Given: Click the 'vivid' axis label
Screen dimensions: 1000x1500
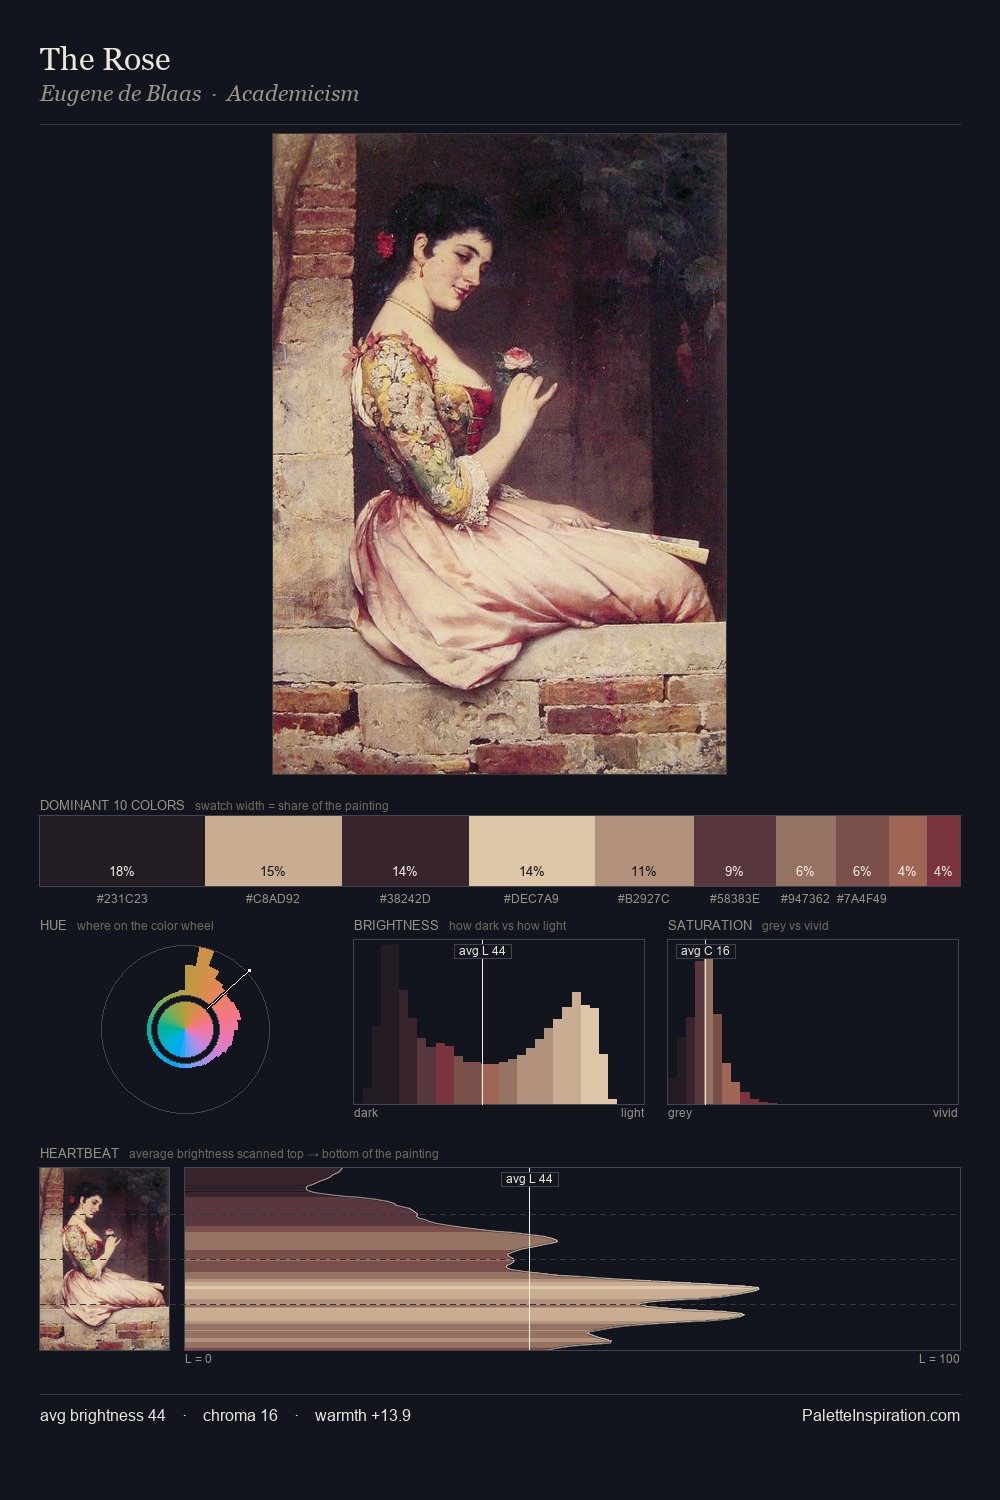Looking at the screenshot, I should (945, 1113).
